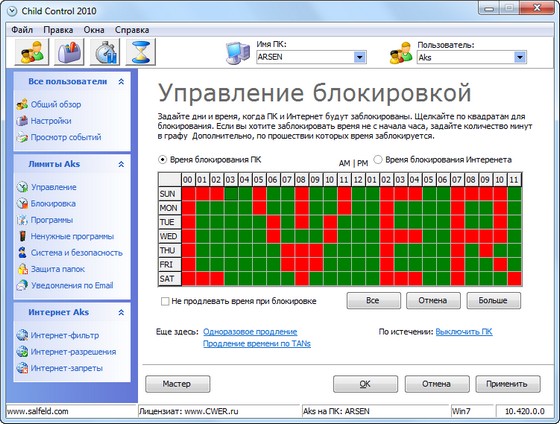
Task: Click the stopwatch time-limits toolbar icon
Action: coord(105,52)
